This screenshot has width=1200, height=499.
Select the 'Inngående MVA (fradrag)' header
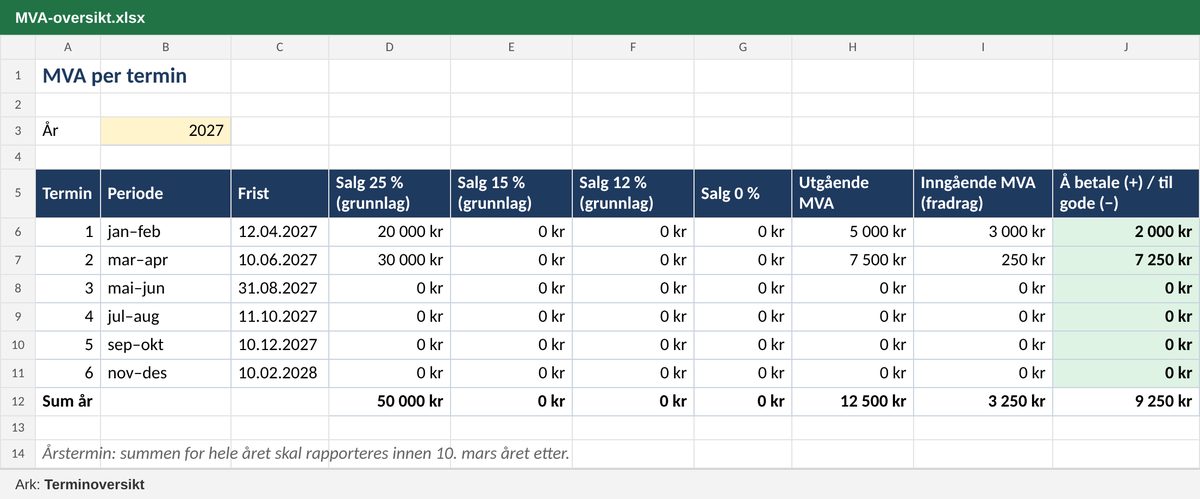tap(983, 193)
